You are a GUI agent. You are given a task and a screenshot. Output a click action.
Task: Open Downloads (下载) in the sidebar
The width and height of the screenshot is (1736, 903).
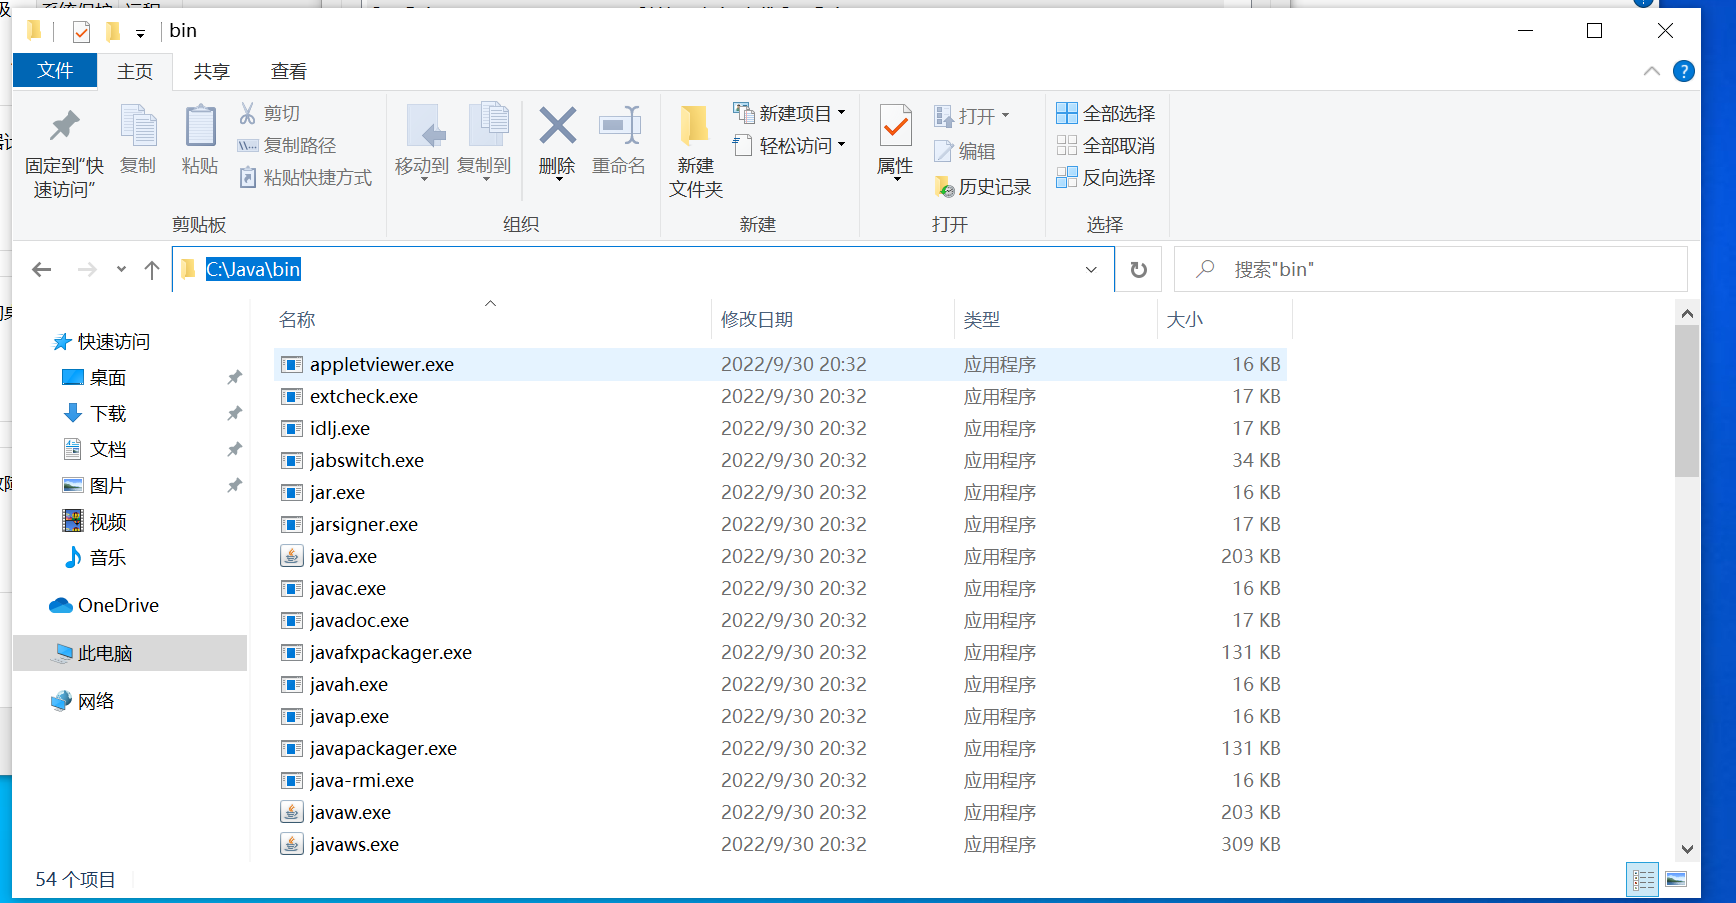pyautogui.click(x=94, y=413)
